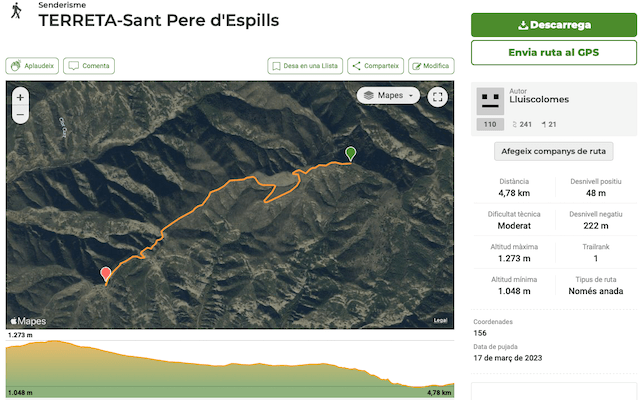Open the Mapes layer dropdown
This screenshot has height=400, width=640.
[x=389, y=96]
